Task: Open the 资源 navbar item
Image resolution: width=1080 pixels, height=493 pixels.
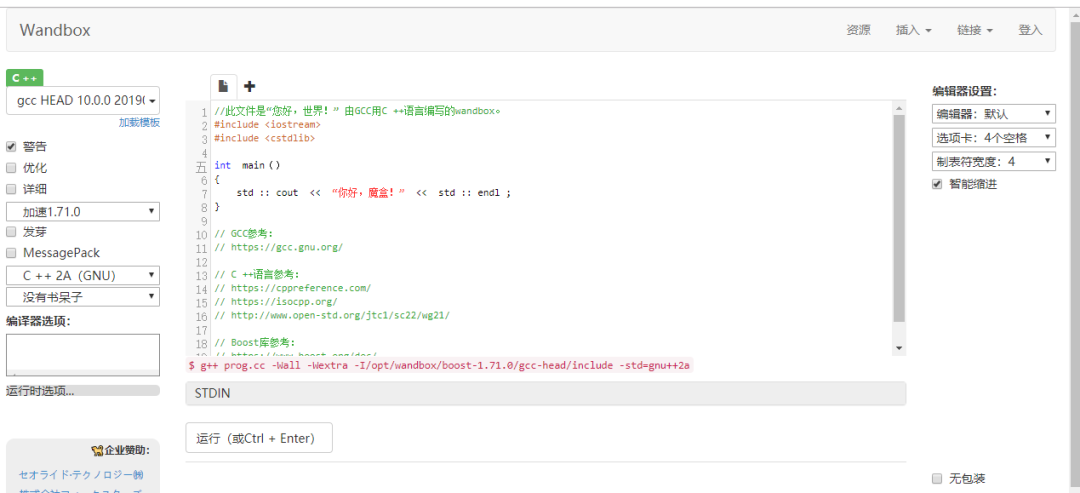Action: (x=858, y=30)
